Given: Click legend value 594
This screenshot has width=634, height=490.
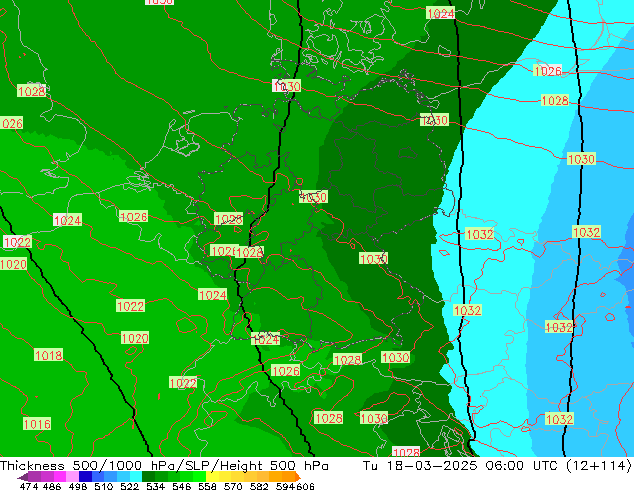Looking at the screenshot, I should click(x=285, y=486).
